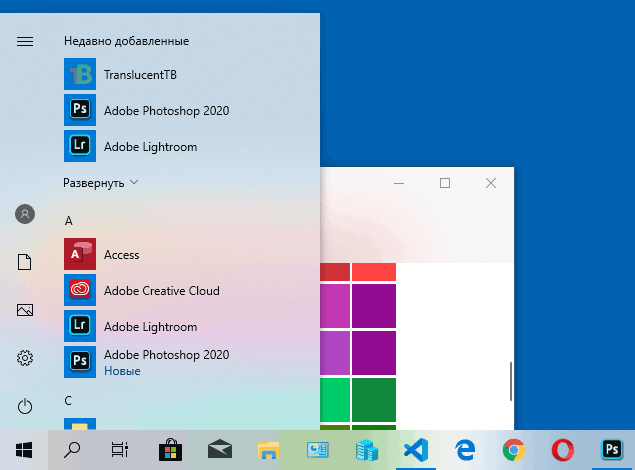
Task: Click the Photoshop icon in the taskbar
Action: tap(609, 449)
